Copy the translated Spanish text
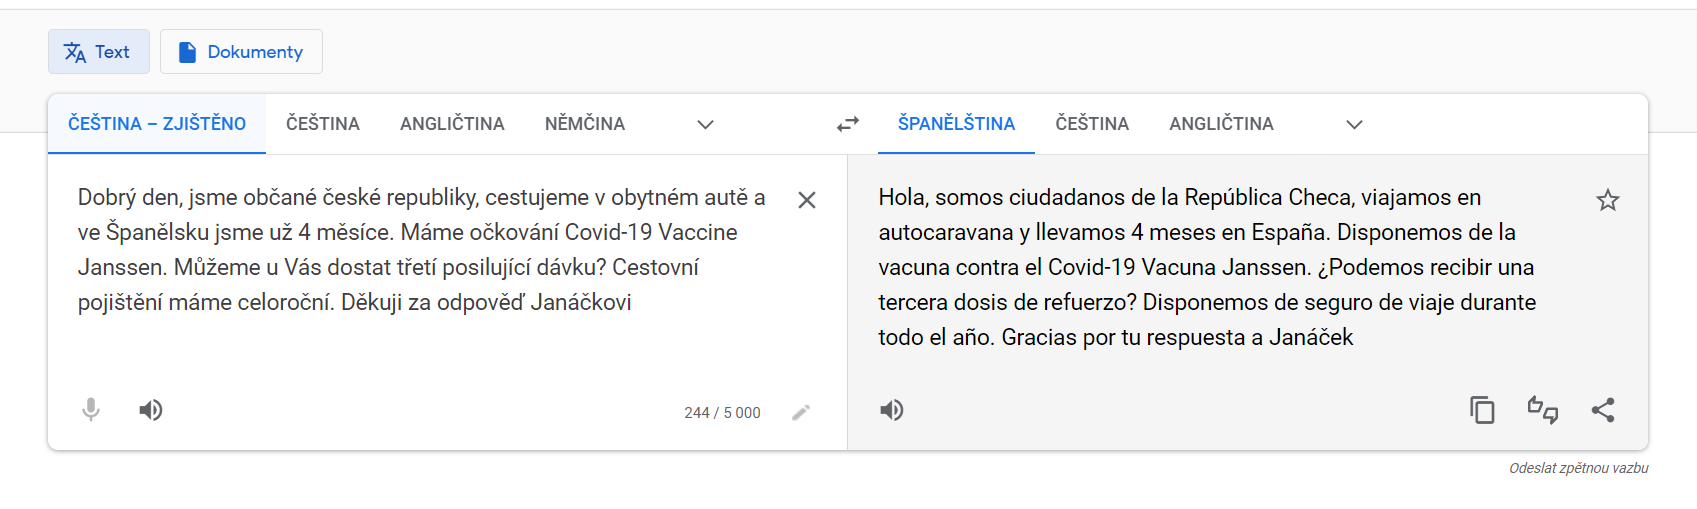The width and height of the screenshot is (1697, 509). click(1482, 410)
